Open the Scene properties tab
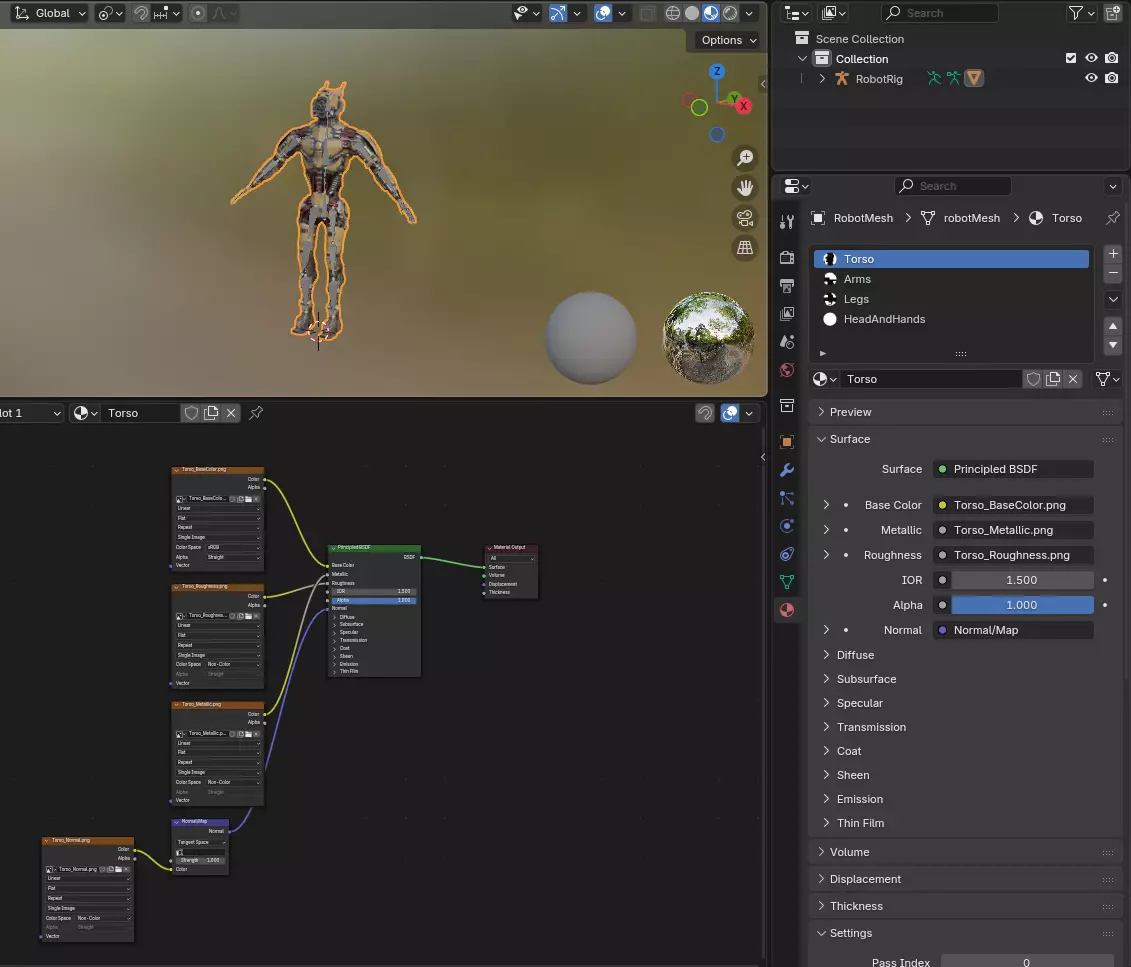The image size is (1131, 967). click(787, 342)
